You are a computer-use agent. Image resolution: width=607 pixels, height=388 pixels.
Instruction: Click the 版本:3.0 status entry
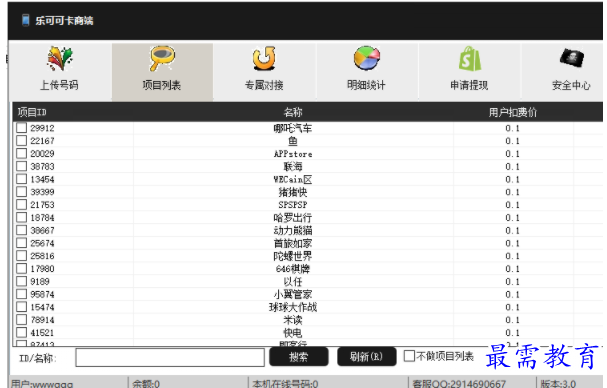(x=558, y=384)
